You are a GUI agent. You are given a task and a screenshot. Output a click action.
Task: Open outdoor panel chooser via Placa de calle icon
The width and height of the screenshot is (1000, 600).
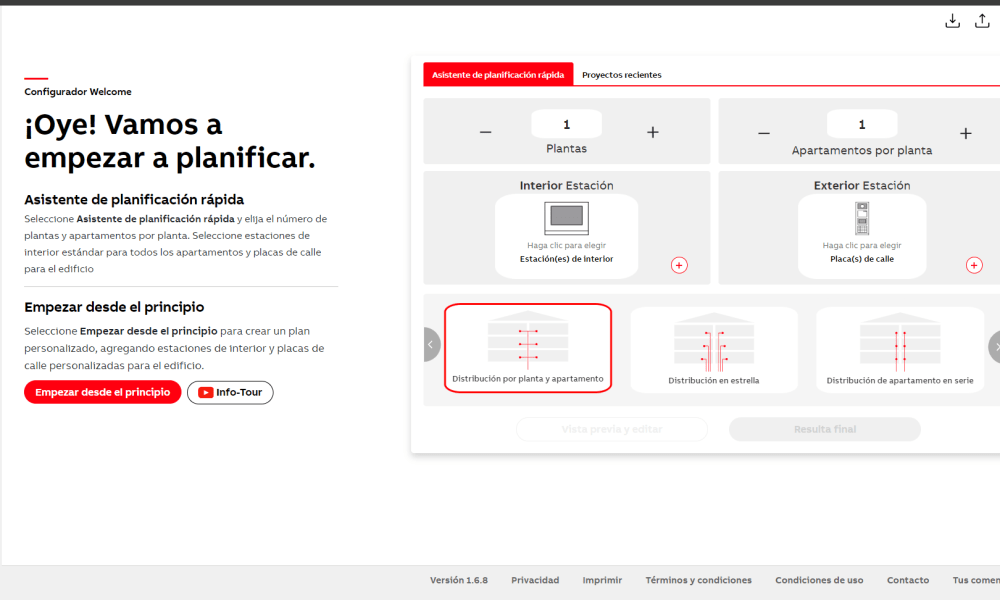pos(861,219)
